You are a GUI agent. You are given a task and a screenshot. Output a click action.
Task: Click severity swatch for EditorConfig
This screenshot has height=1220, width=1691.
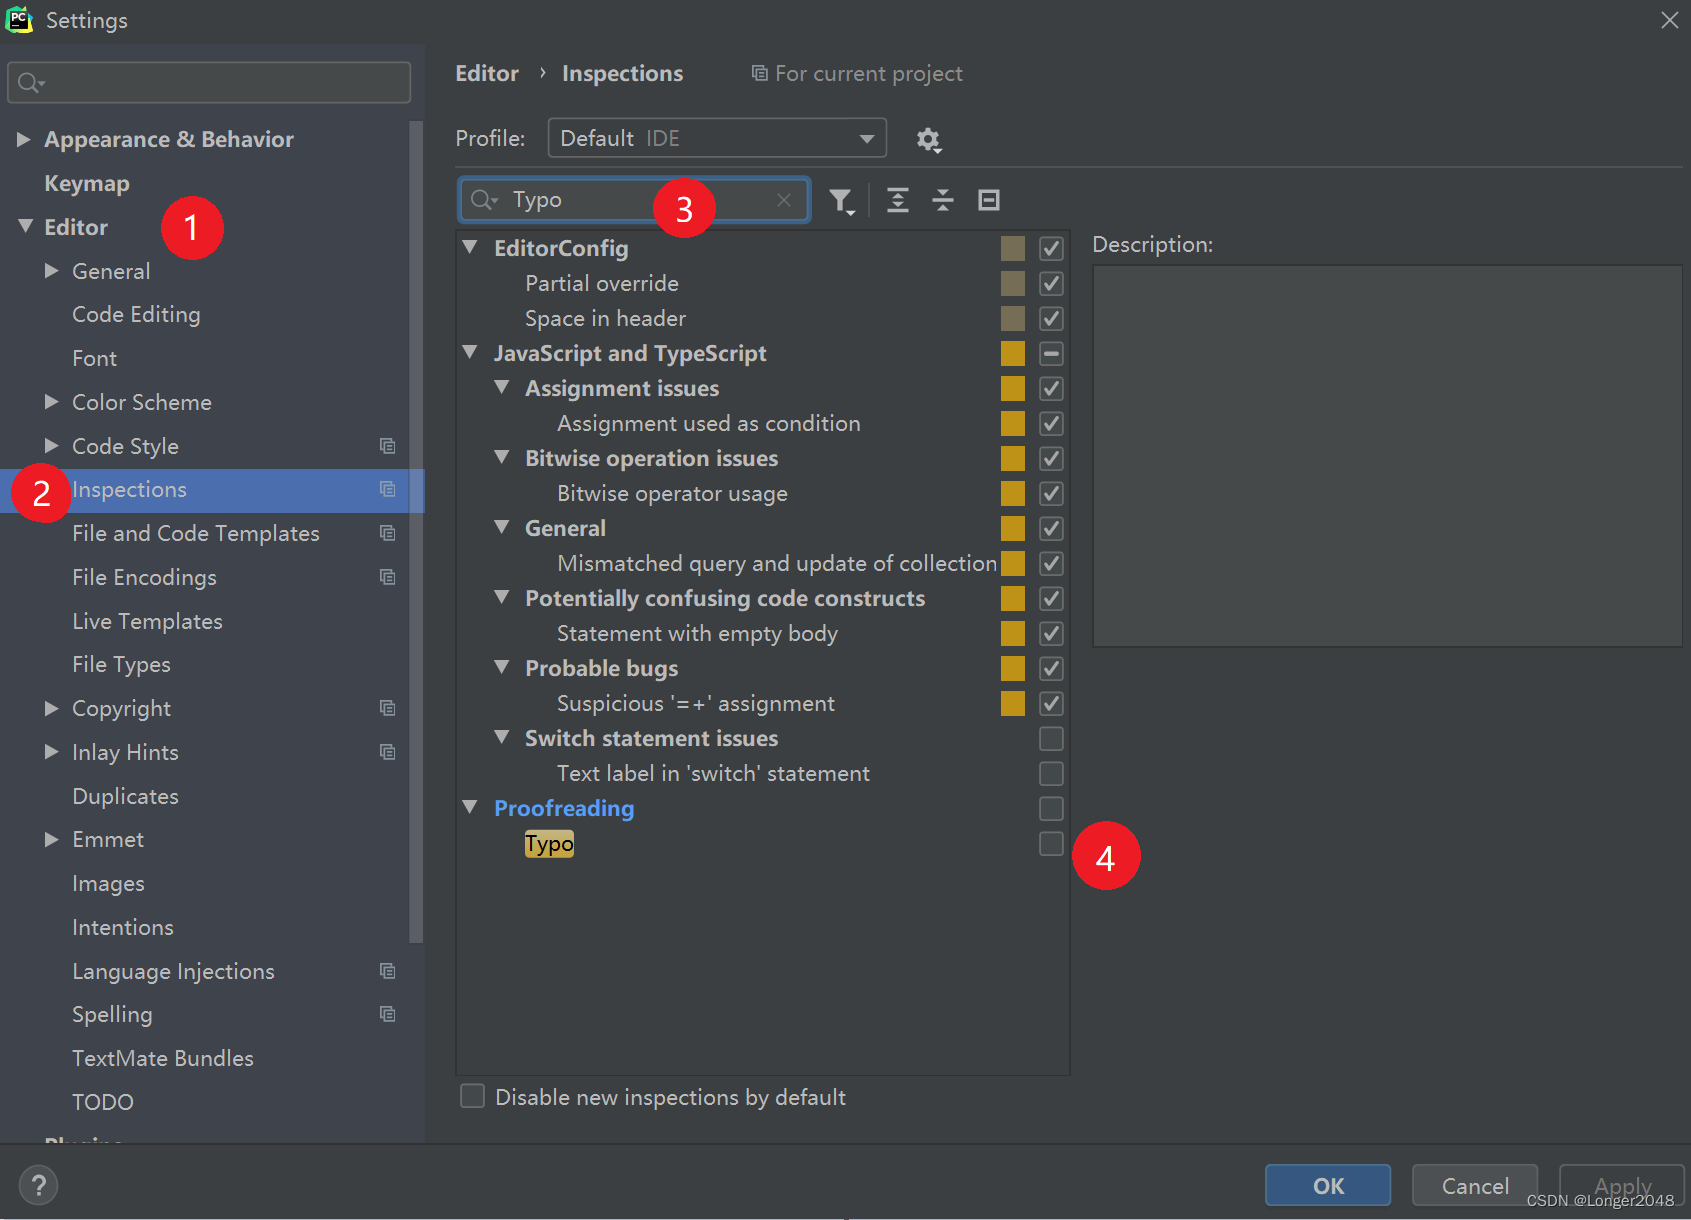tap(1013, 248)
